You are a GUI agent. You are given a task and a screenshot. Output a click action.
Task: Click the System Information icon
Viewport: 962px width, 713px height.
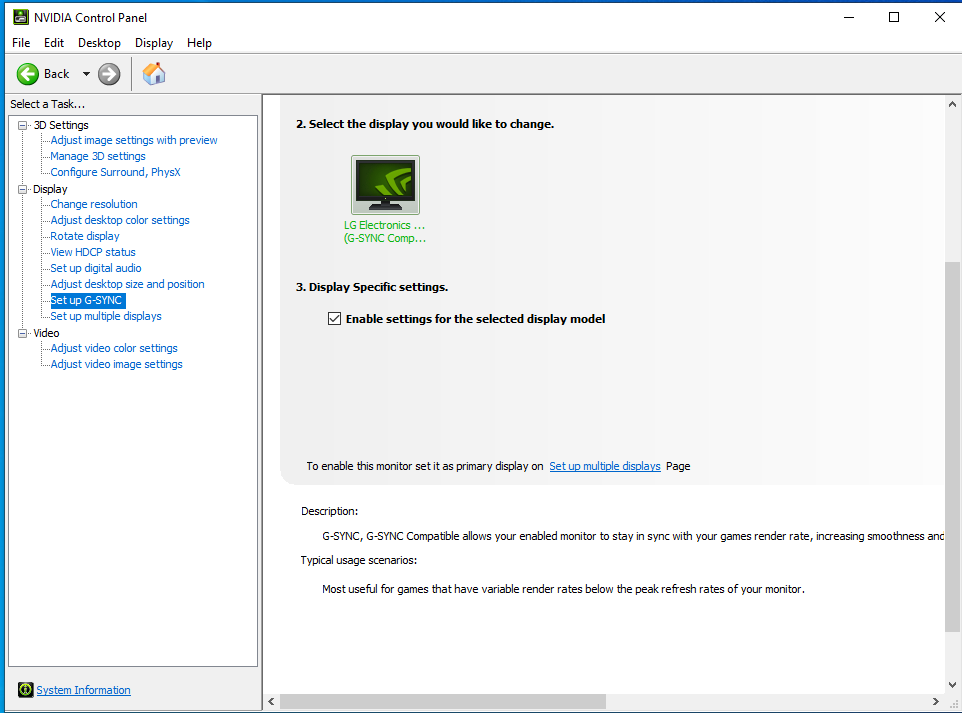pos(26,690)
